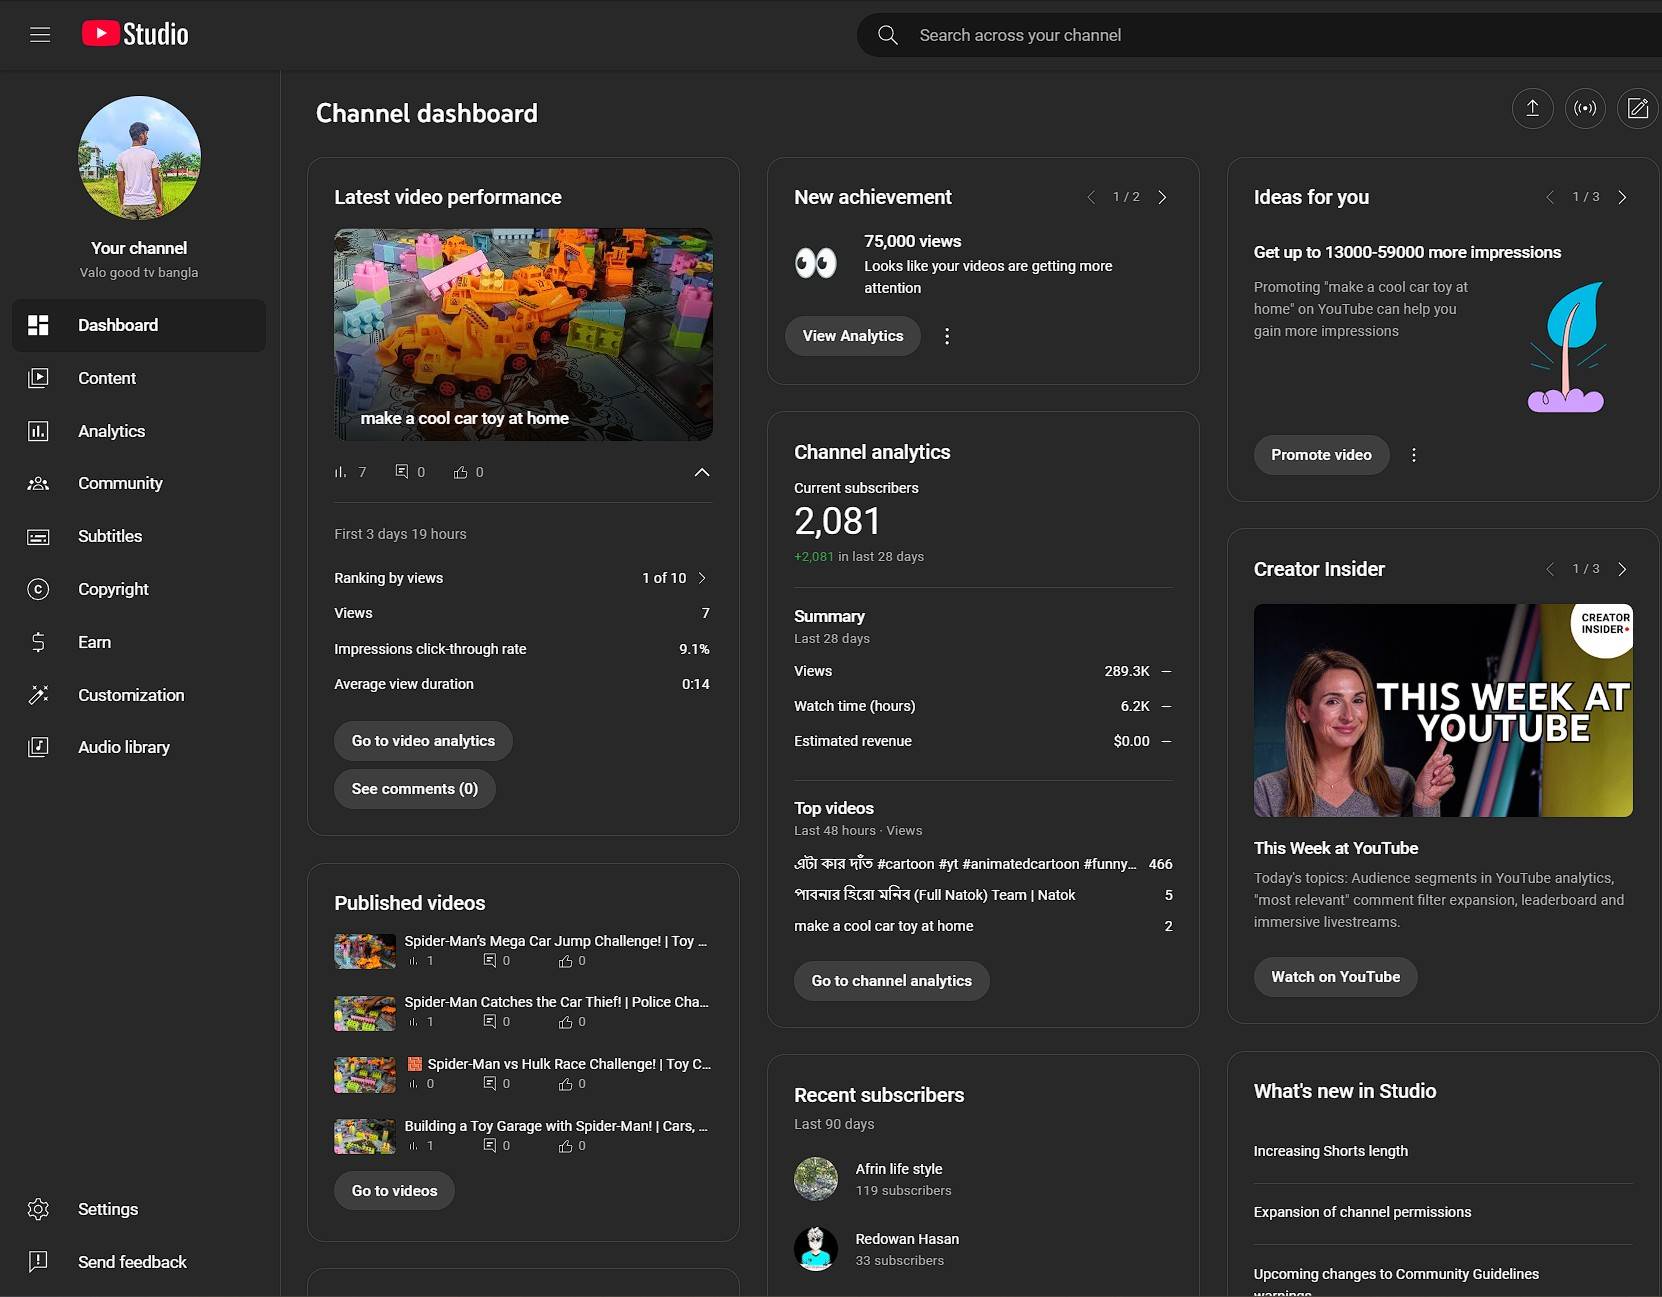Click the YouTube Studio logo
1662x1297 pixels.
click(x=135, y=34)
